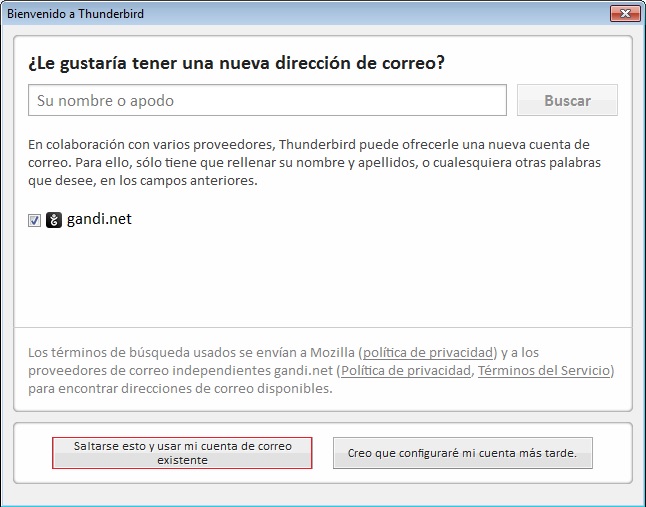646x507 pixels.
Task: Open the 'Términos del Servicio' link
Action: pyautogui.click(x=543, y=370)
